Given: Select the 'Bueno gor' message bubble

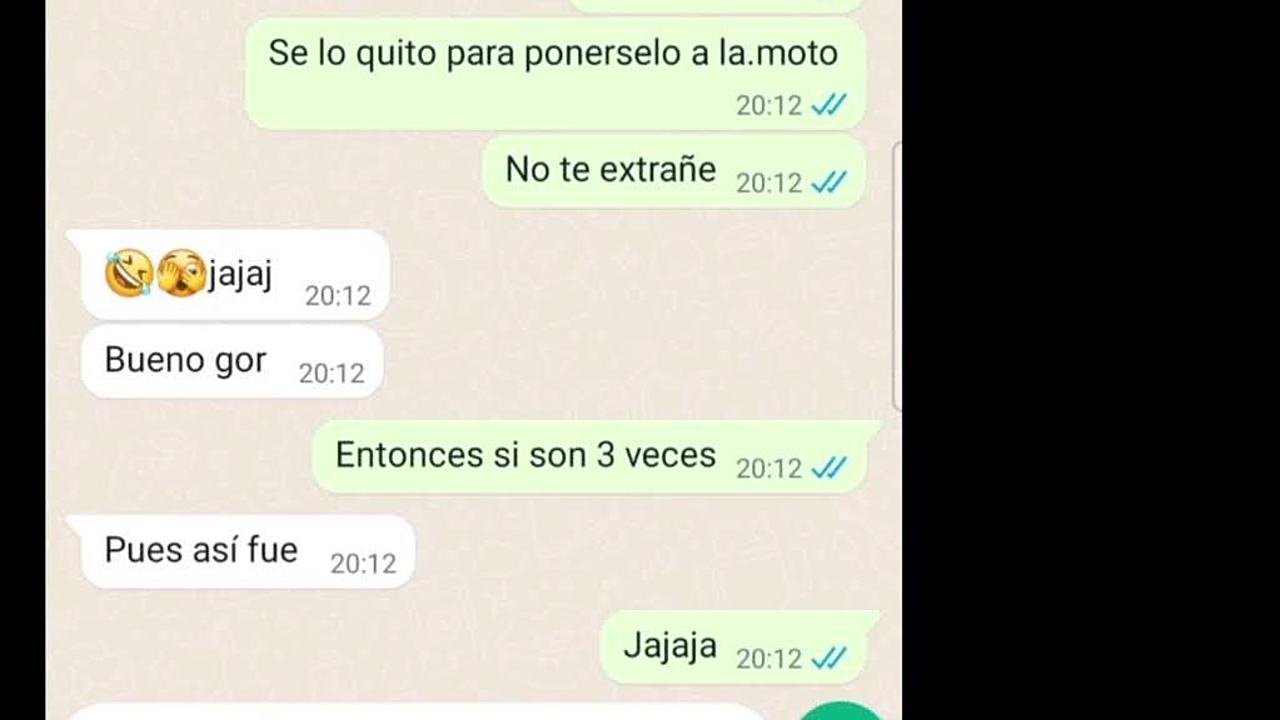Looking at the screenshot, I should point(231,361).
